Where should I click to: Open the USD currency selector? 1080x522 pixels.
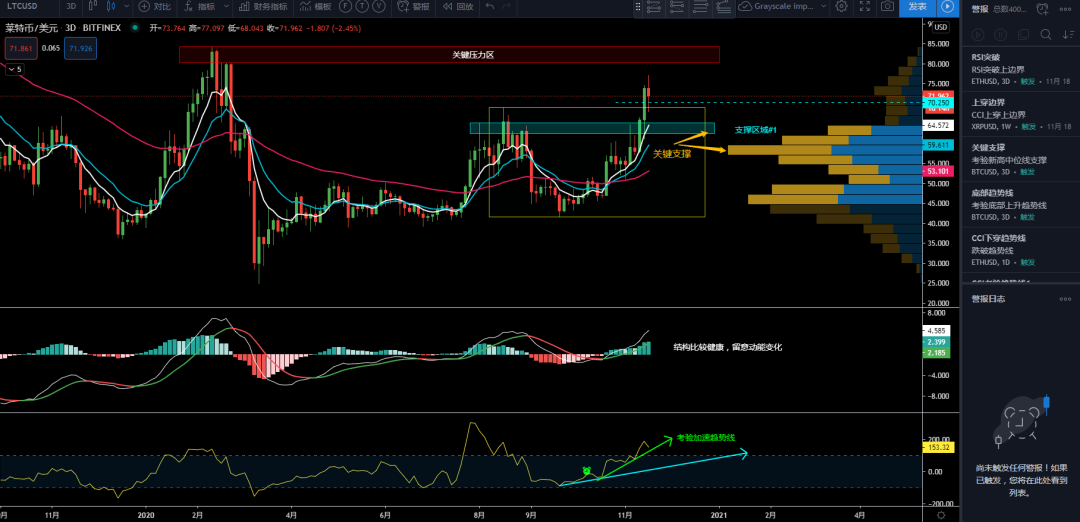(x=941, y=28)
